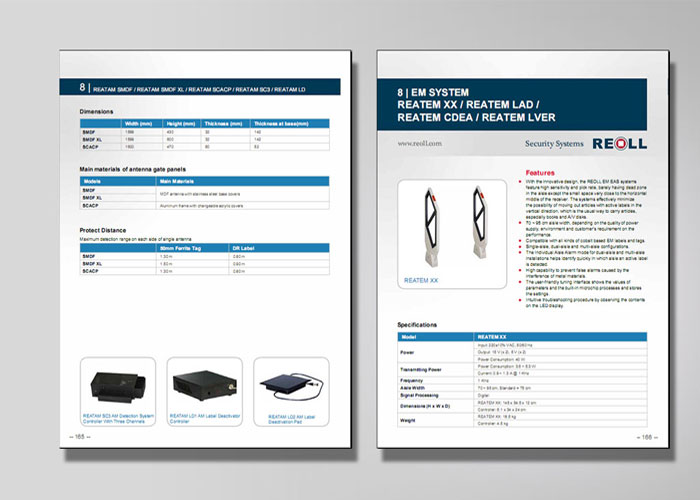Image resolution: width=700 pixels, height=500 pixels.
Task: Click the 'REATEM XX' header cell in Specifications table
Action: (560, 337)
